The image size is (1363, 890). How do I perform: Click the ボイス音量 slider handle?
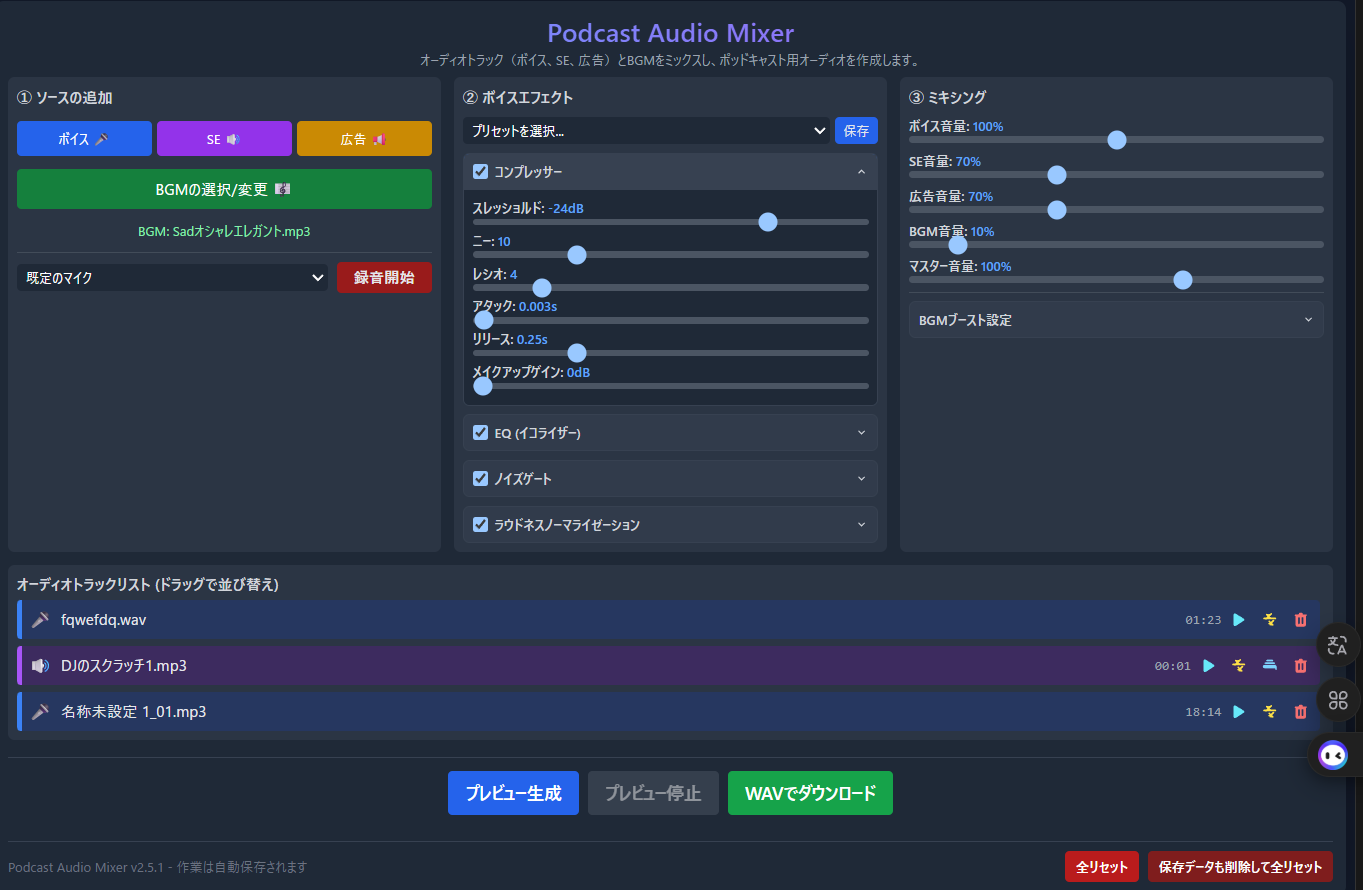pos(1117,140)
